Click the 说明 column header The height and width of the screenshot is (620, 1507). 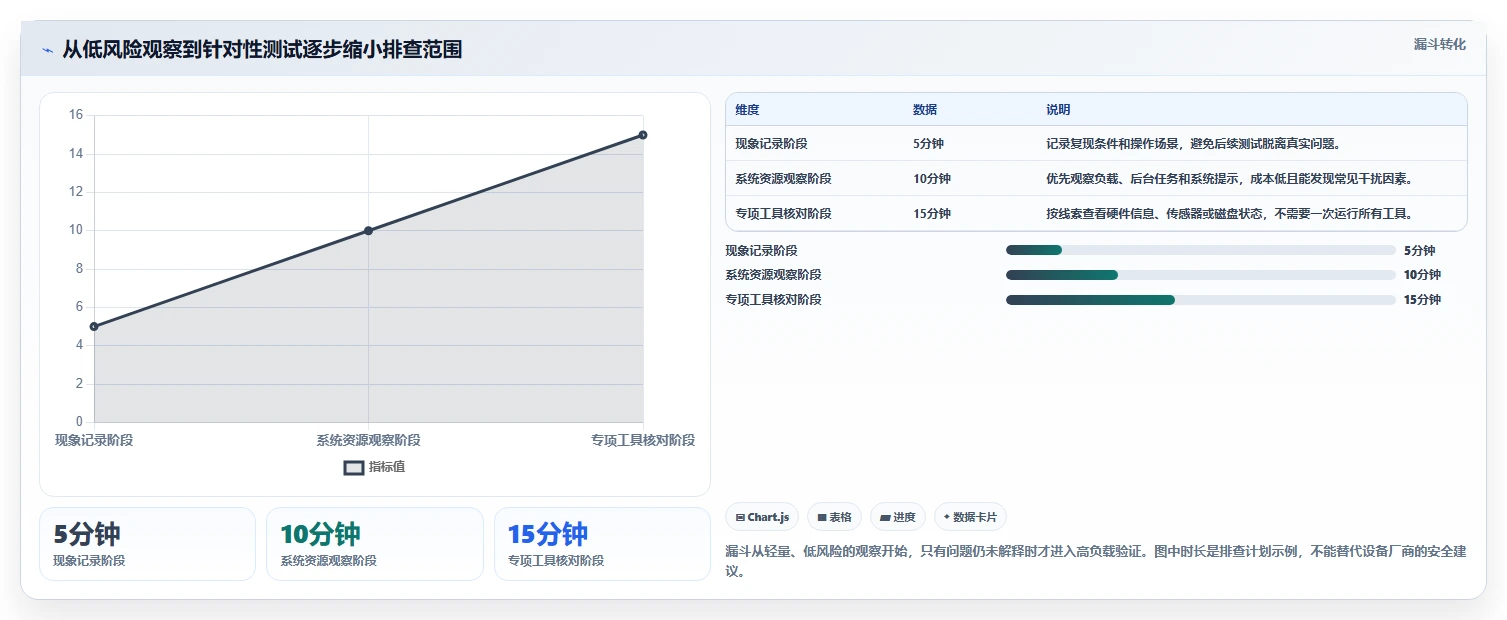pos(1058,110)
